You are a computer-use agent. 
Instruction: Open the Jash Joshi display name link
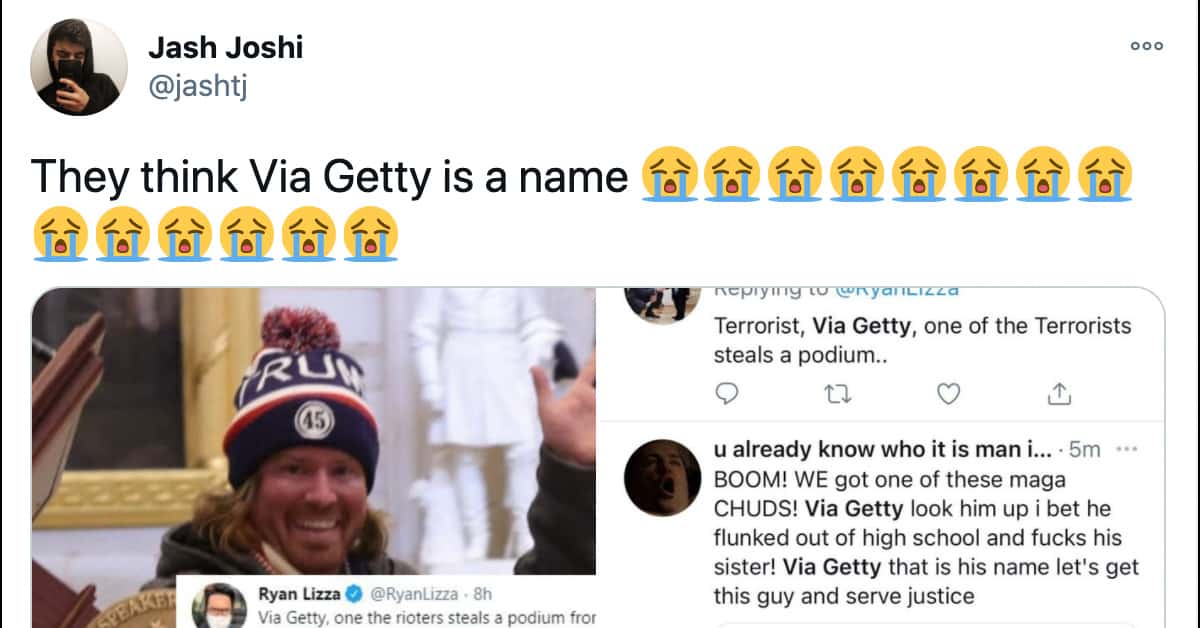tap(225, 46)
